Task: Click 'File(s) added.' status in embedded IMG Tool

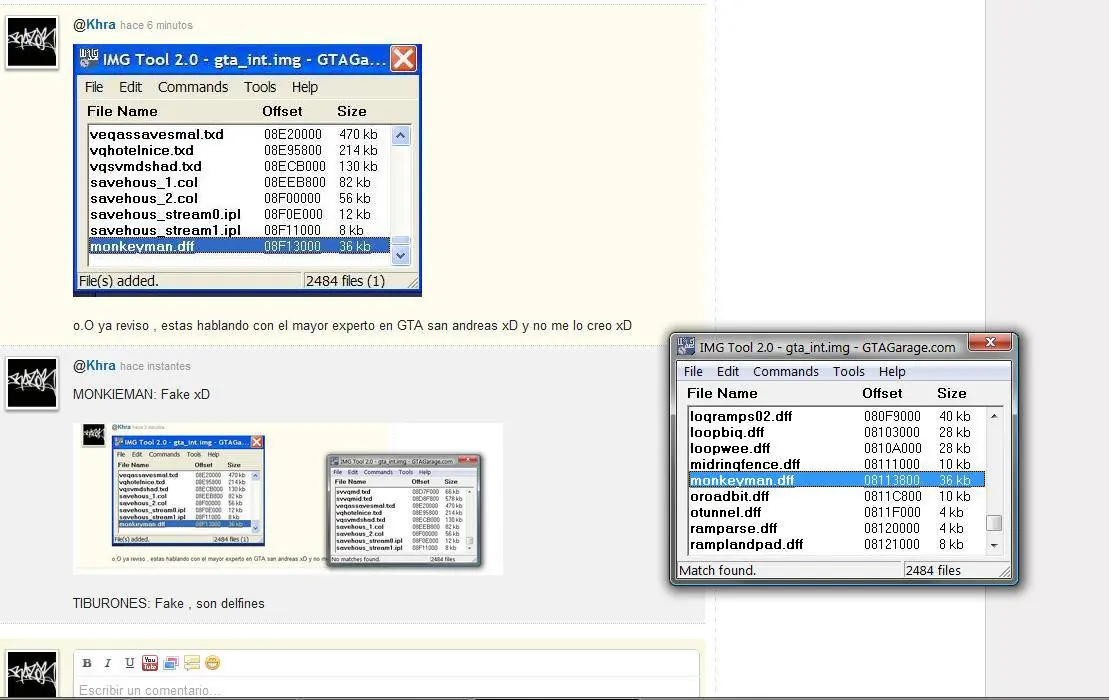Action: coord(119,281)
